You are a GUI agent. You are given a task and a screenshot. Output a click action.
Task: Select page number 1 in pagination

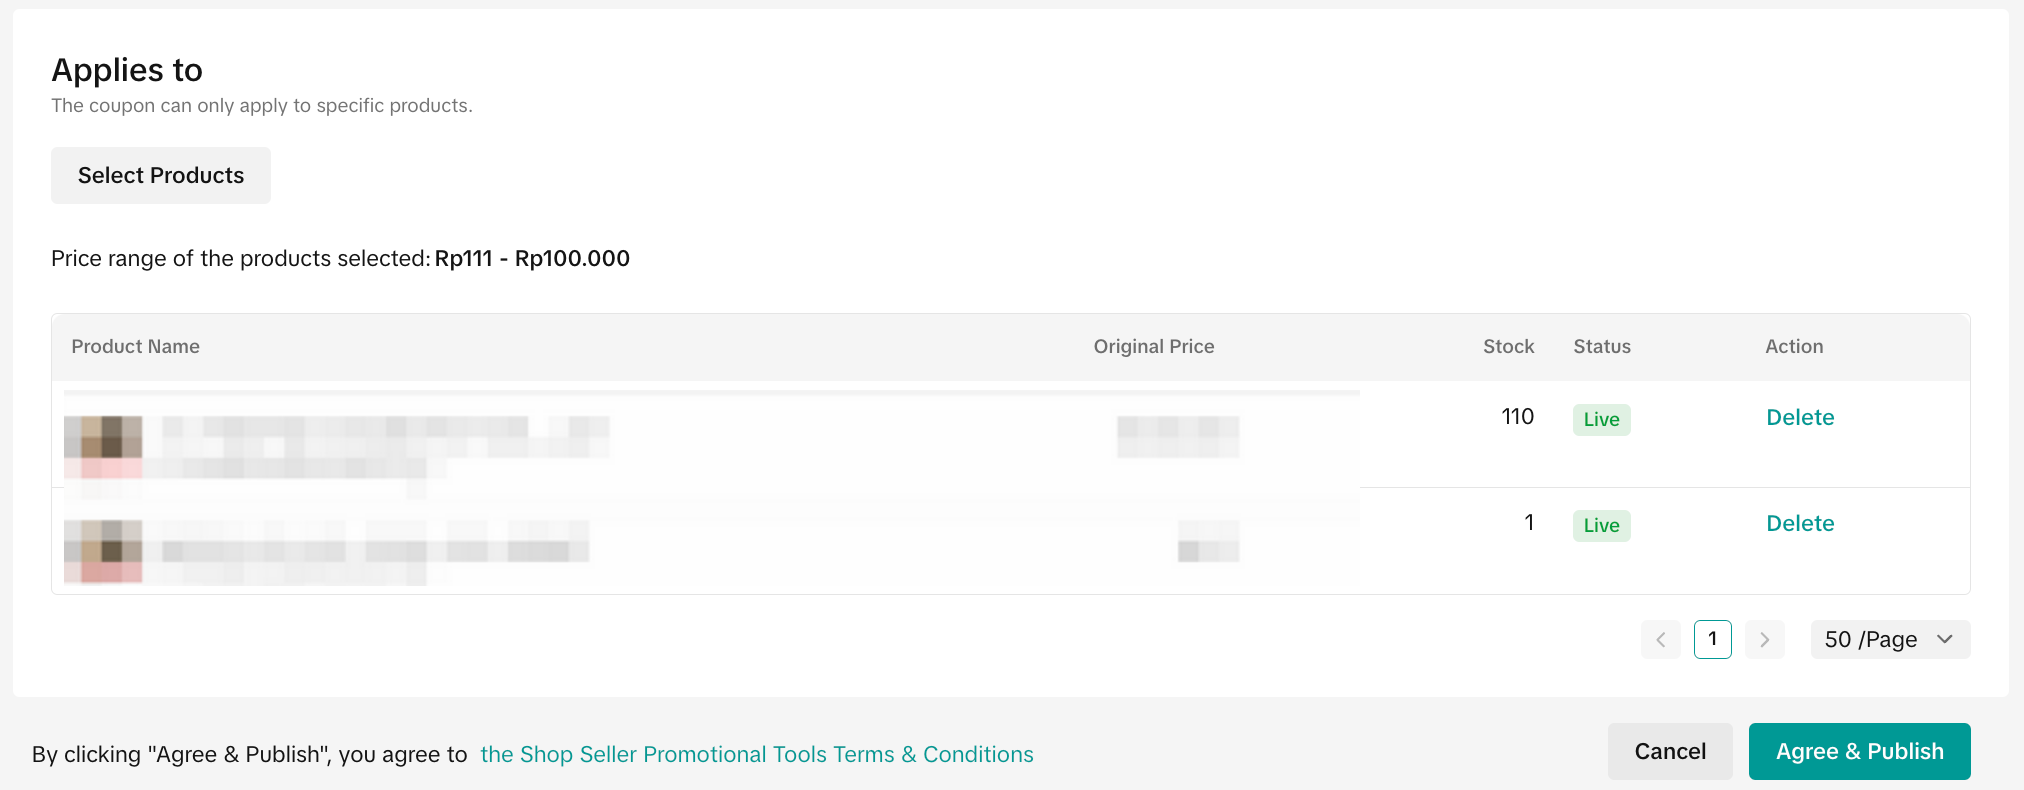click(x=1712, y=640)
